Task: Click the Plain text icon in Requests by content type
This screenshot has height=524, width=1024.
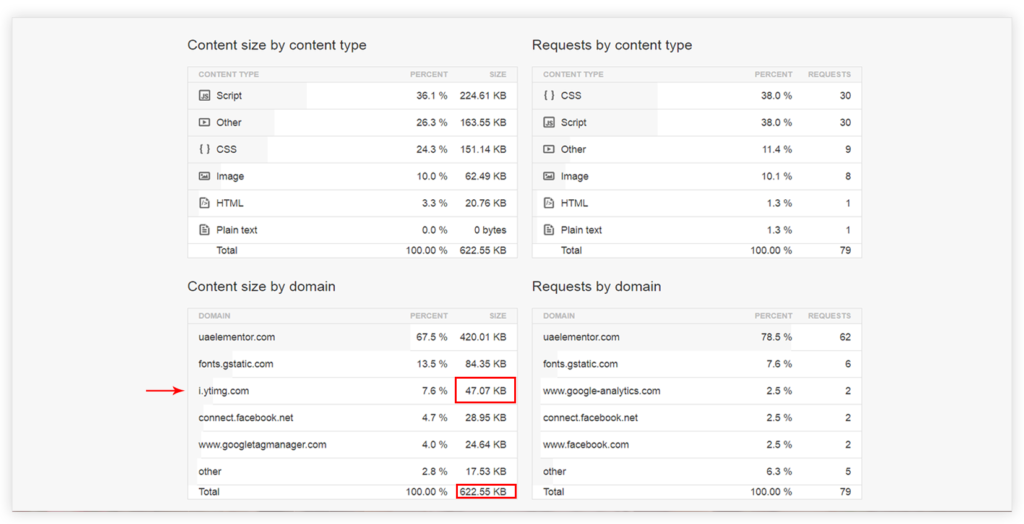Action: 548,230
